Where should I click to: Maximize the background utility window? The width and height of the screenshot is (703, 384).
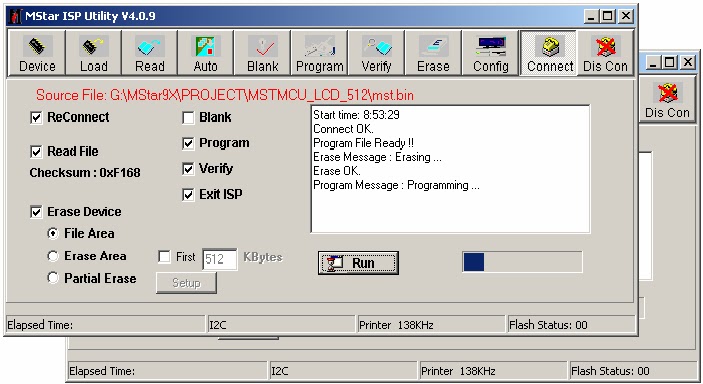pyautogui.click(x=670, y=62)
